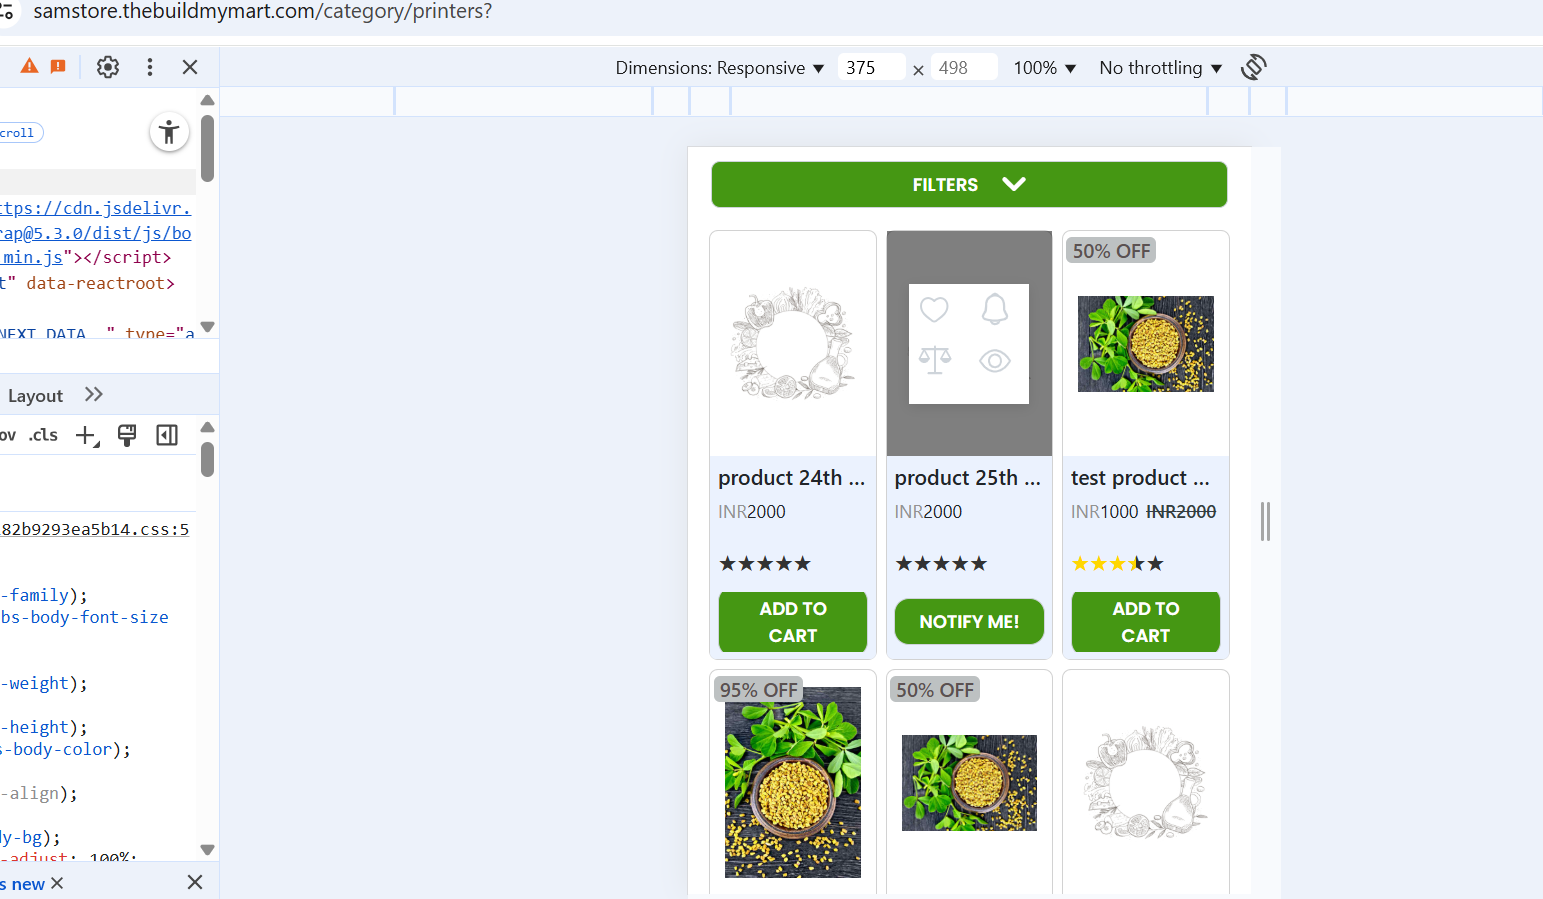Screen dimensions: 1543x899
Task: Open the 100% zoom dropdown
Action: click(1045, 68)
